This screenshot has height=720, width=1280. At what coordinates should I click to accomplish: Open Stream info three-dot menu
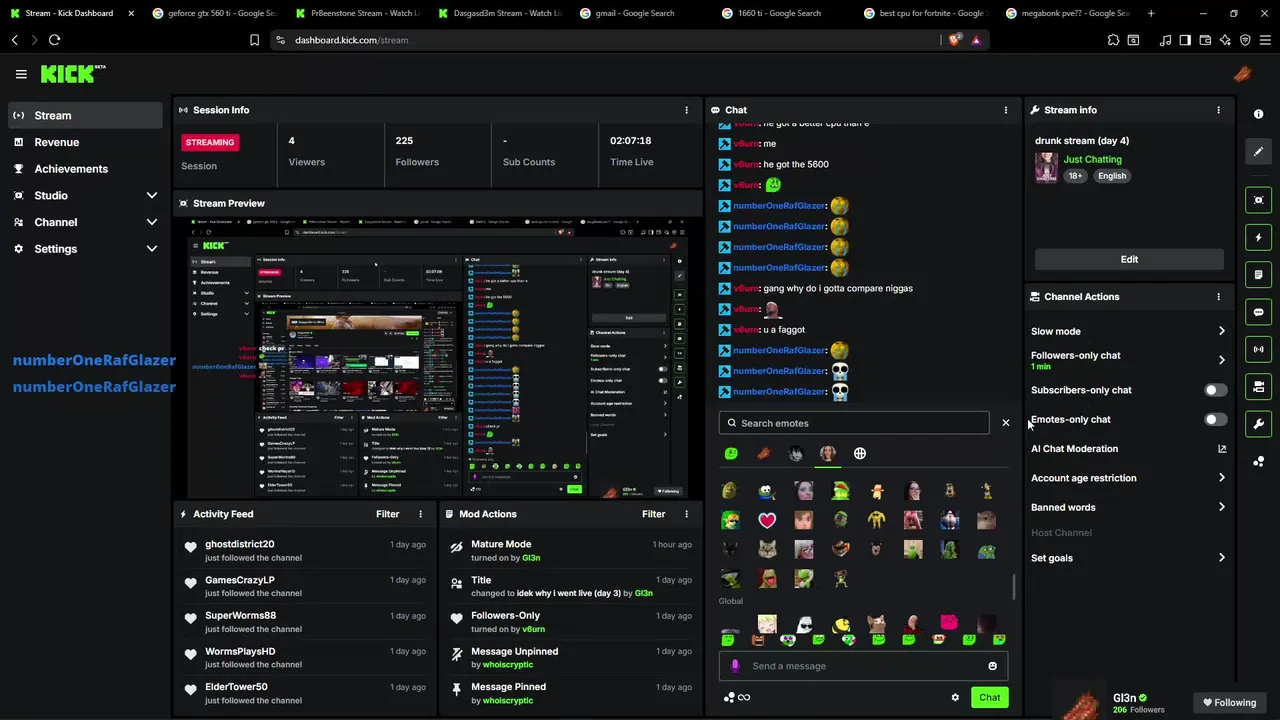(x=1218, y=110)
